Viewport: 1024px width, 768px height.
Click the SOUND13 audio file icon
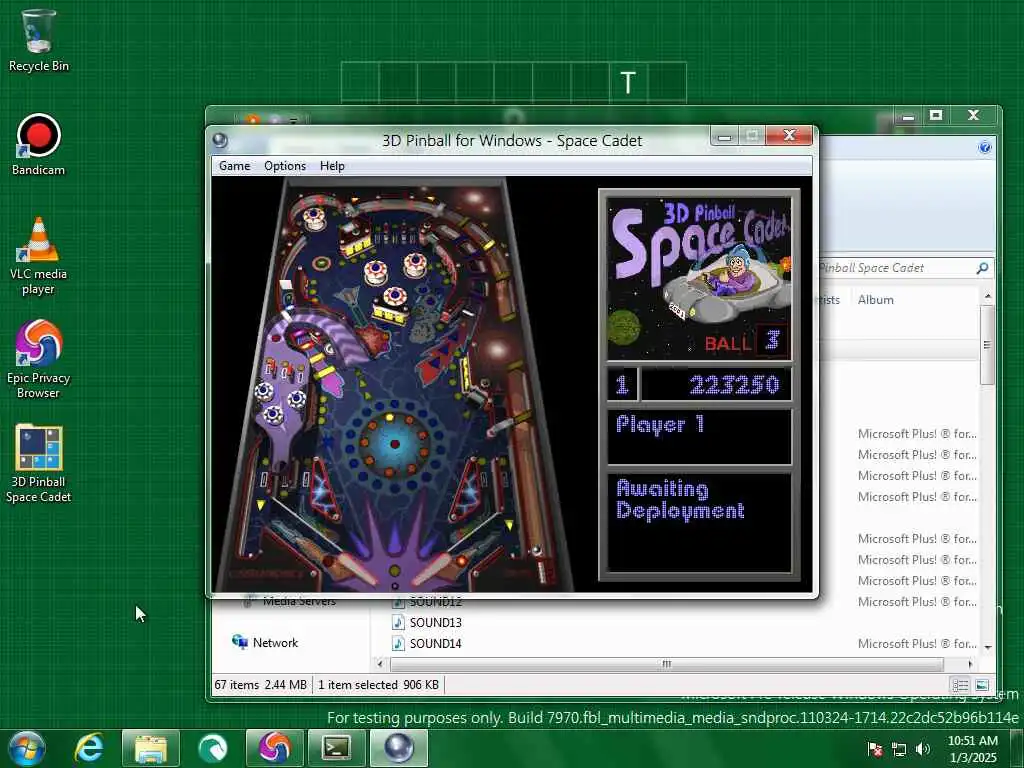point(398,622)
